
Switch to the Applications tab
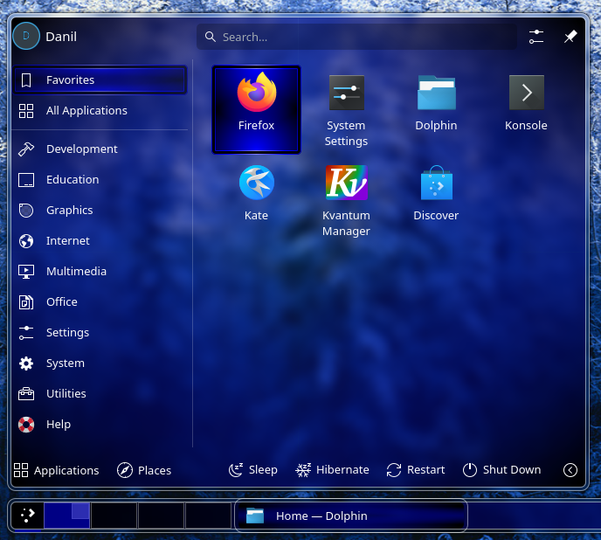tap(56, 470)
